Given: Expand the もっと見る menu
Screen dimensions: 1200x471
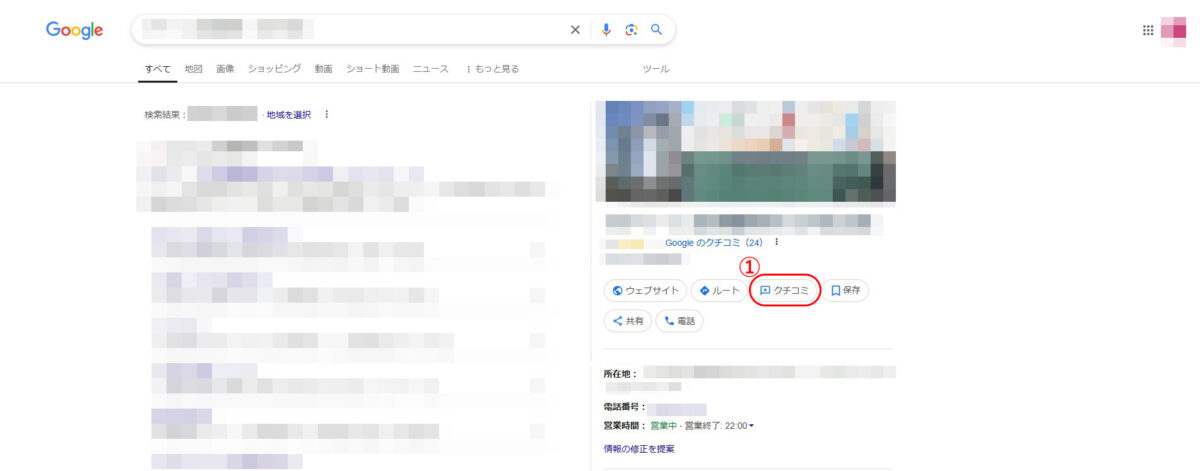Looking at the screenshot, I should point(493,69).
